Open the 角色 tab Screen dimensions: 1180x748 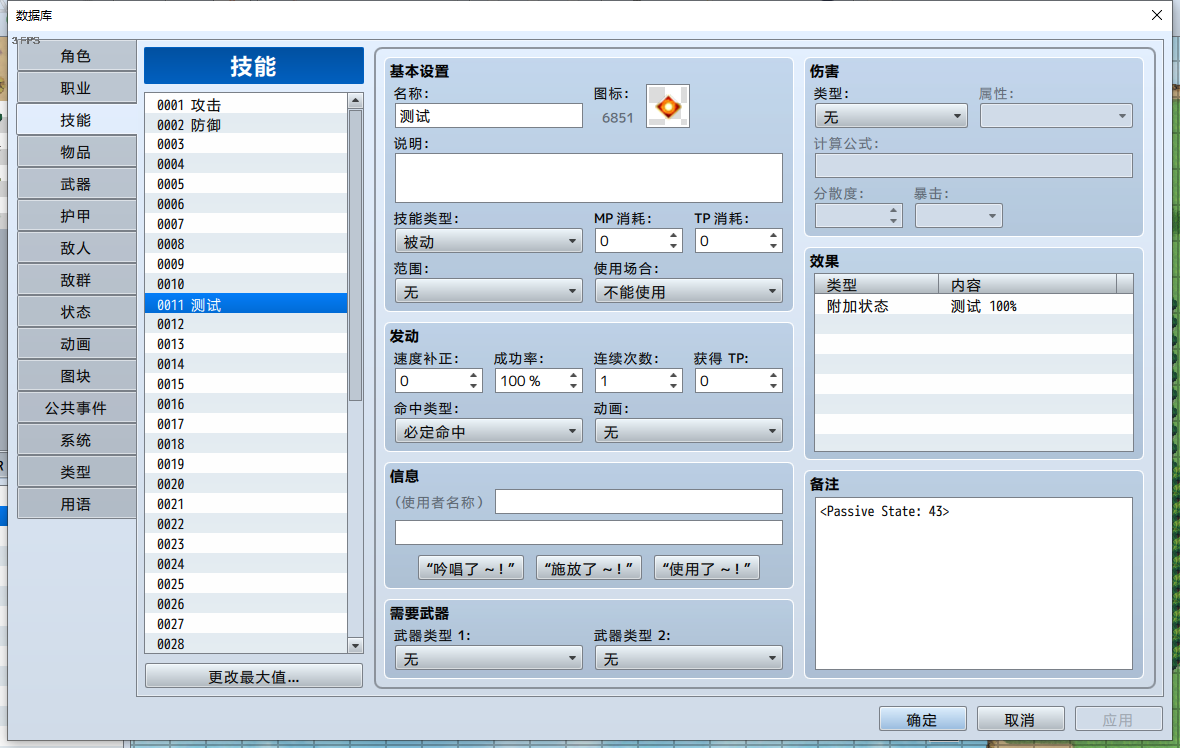coord(76,56)
